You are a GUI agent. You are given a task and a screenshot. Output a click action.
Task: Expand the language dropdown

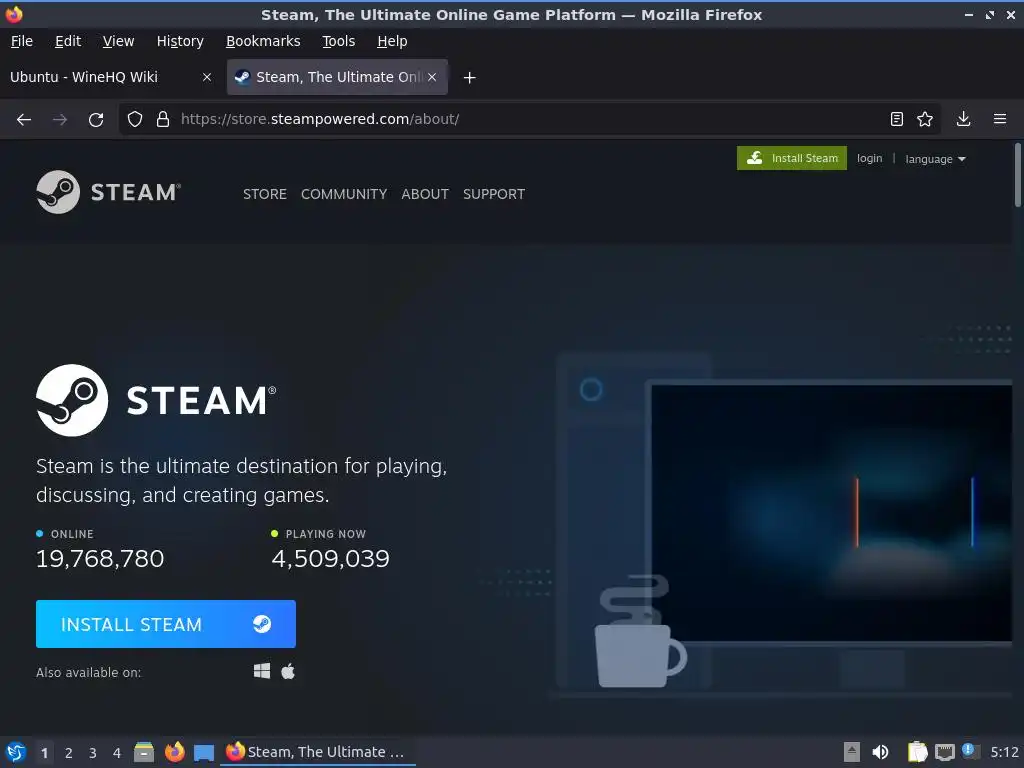[935, 159]
